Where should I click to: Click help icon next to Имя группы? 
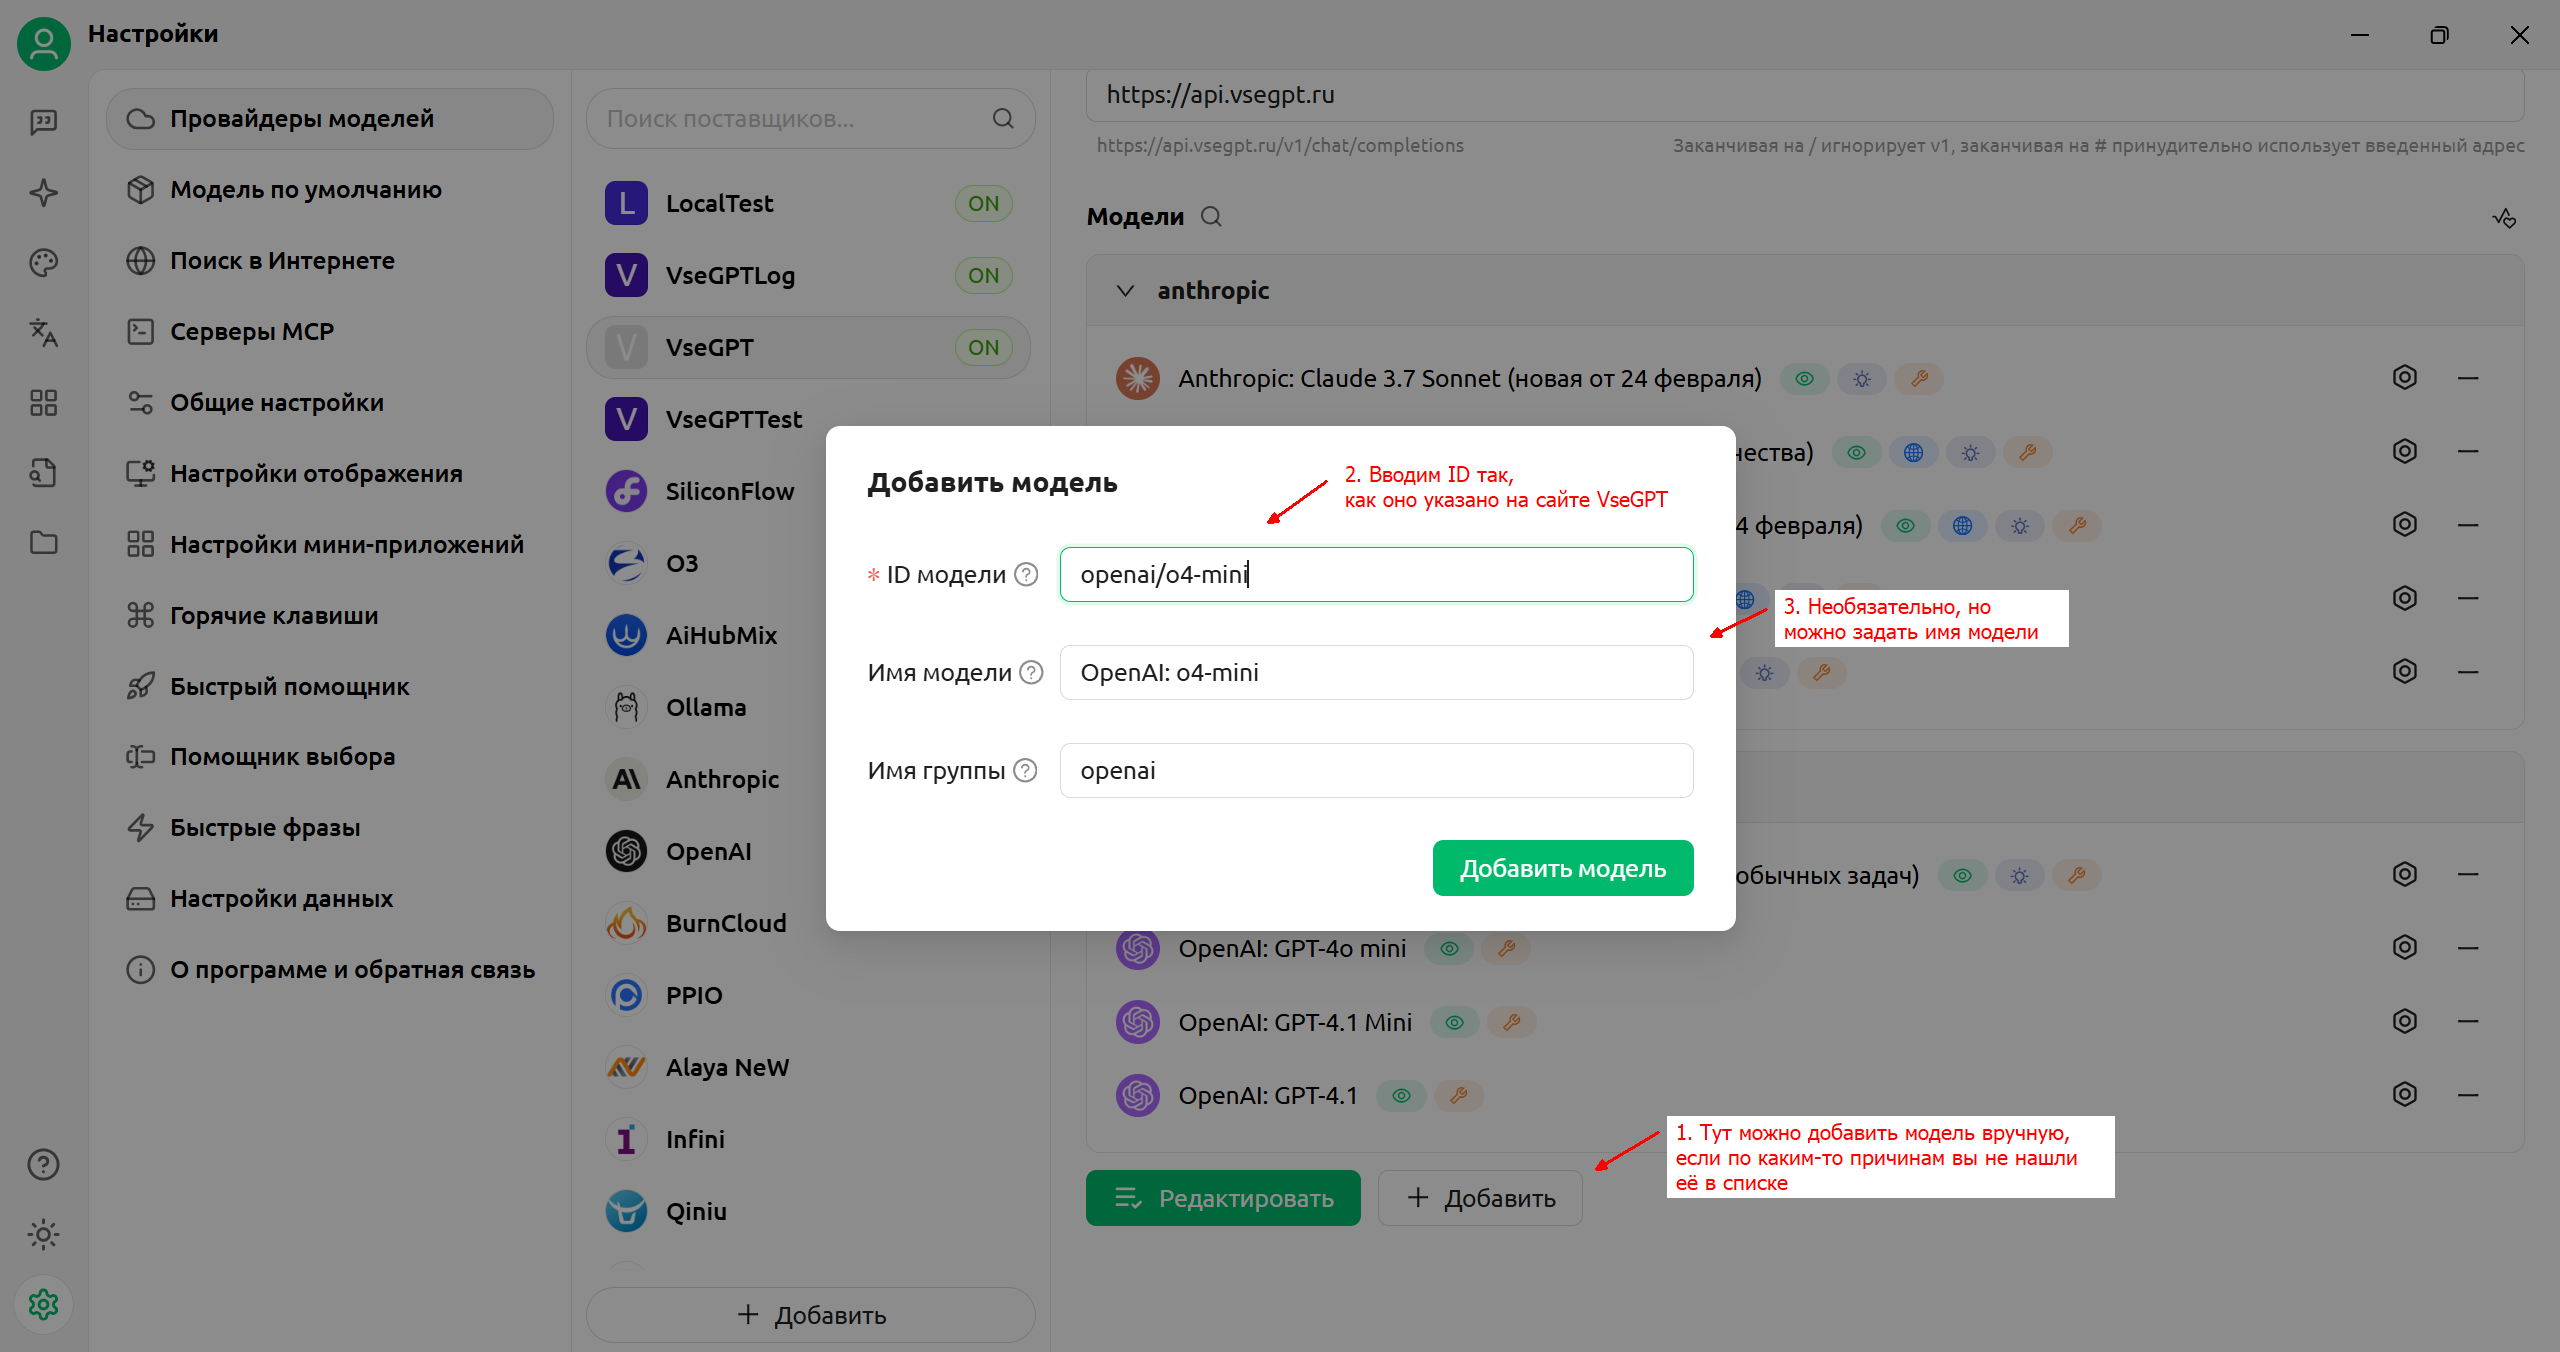[x=1025, y=770]
